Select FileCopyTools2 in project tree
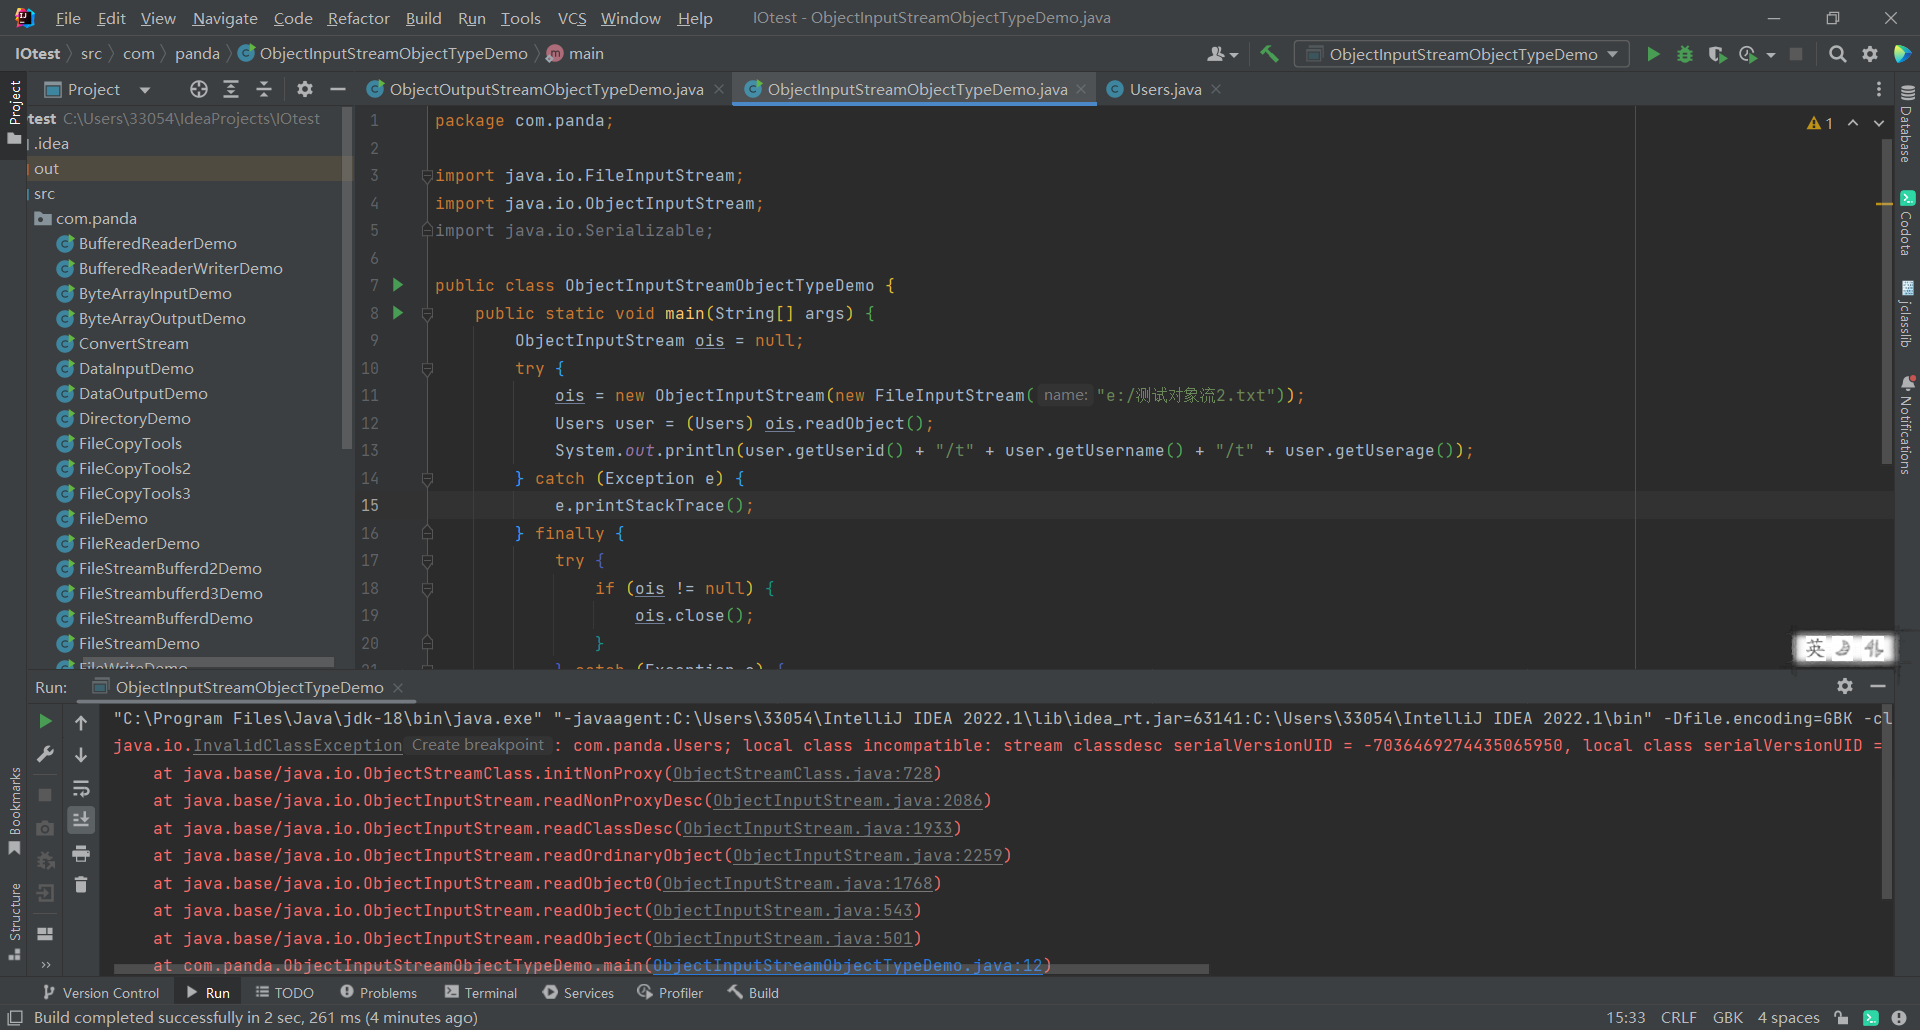1920x1030 pixels. 134,468
